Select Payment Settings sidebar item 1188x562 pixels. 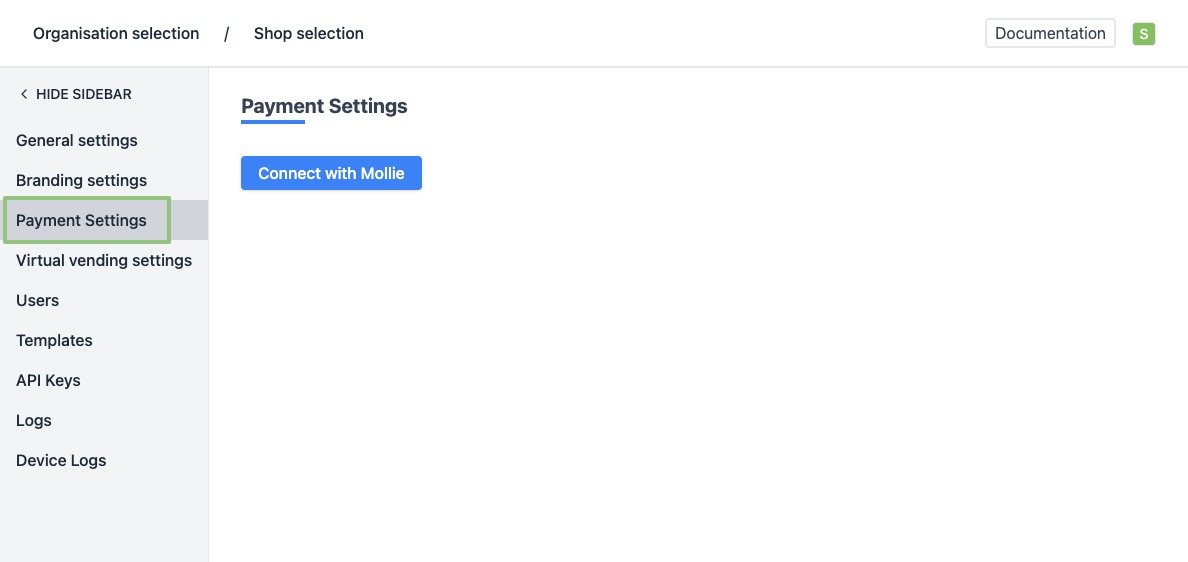point(81,220)
